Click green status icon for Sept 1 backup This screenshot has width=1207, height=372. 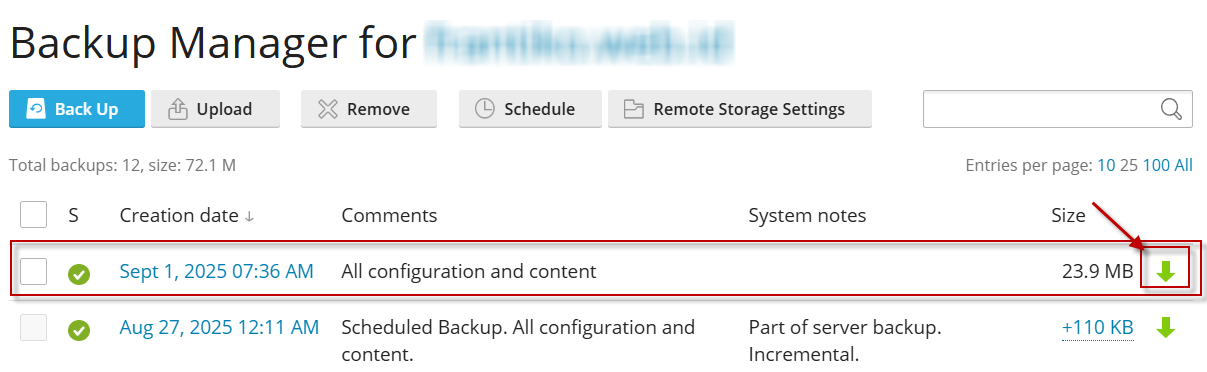79,273
